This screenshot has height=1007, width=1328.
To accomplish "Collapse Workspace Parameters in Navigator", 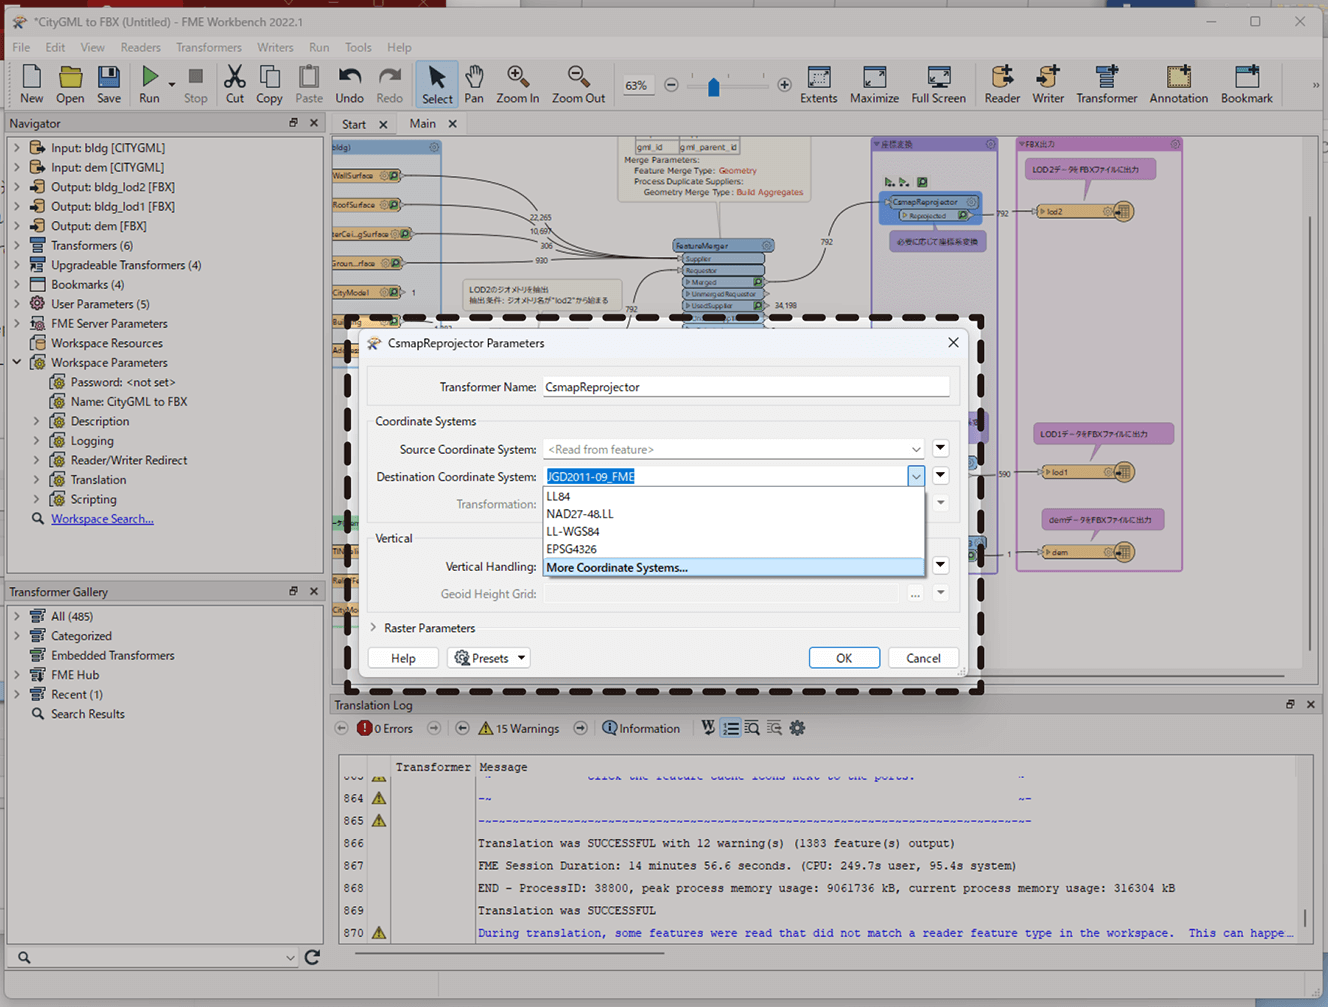I will tap(16, 362).
